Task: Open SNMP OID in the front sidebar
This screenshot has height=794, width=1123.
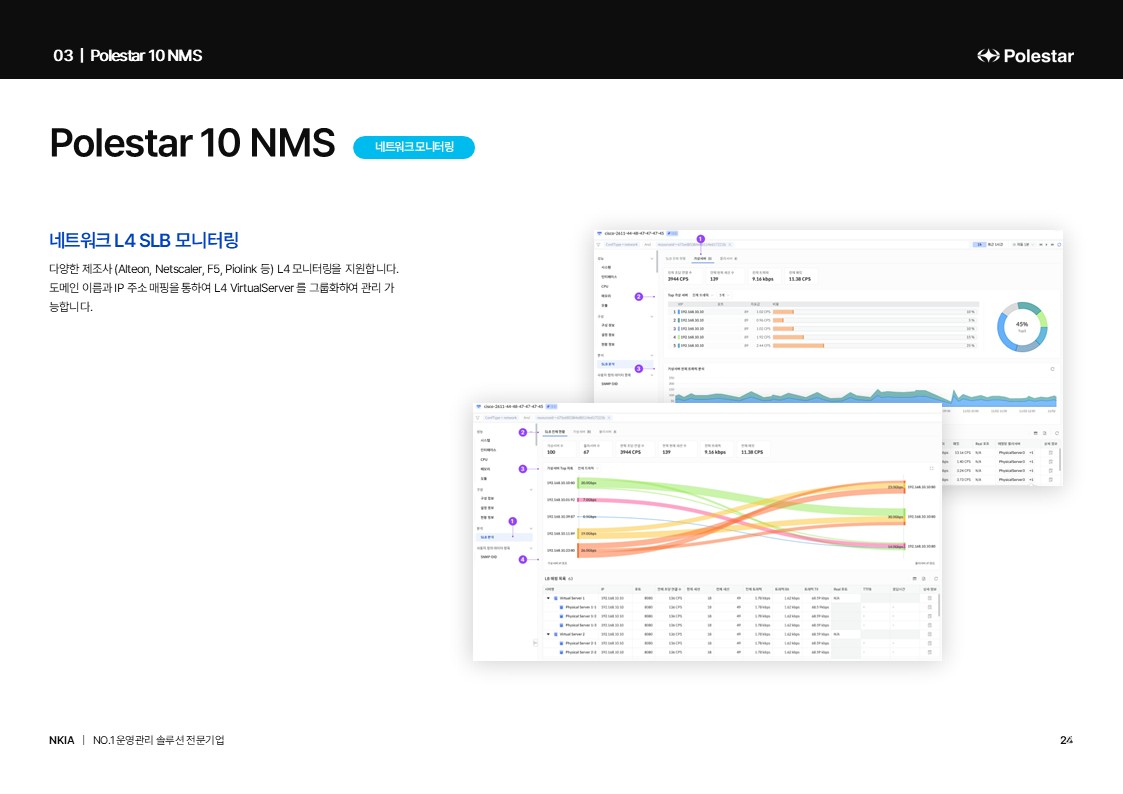Action: 487,557
